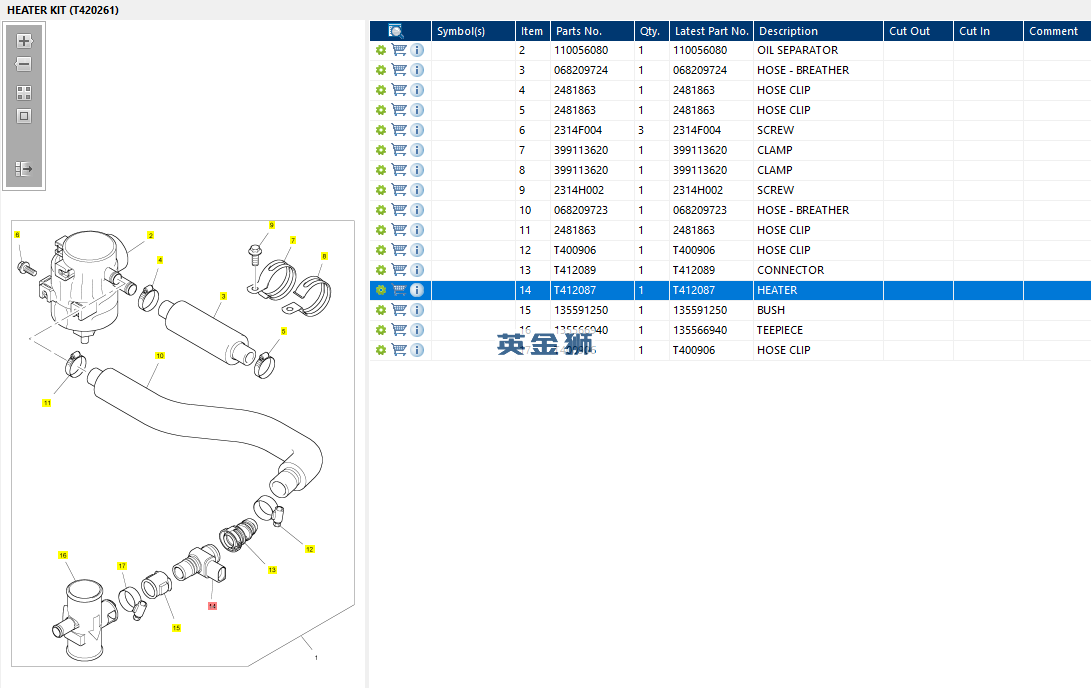This screenshot has height=688, width=1091.
Task: Show info for the CONNECTOR part
Action: point(417,270)
